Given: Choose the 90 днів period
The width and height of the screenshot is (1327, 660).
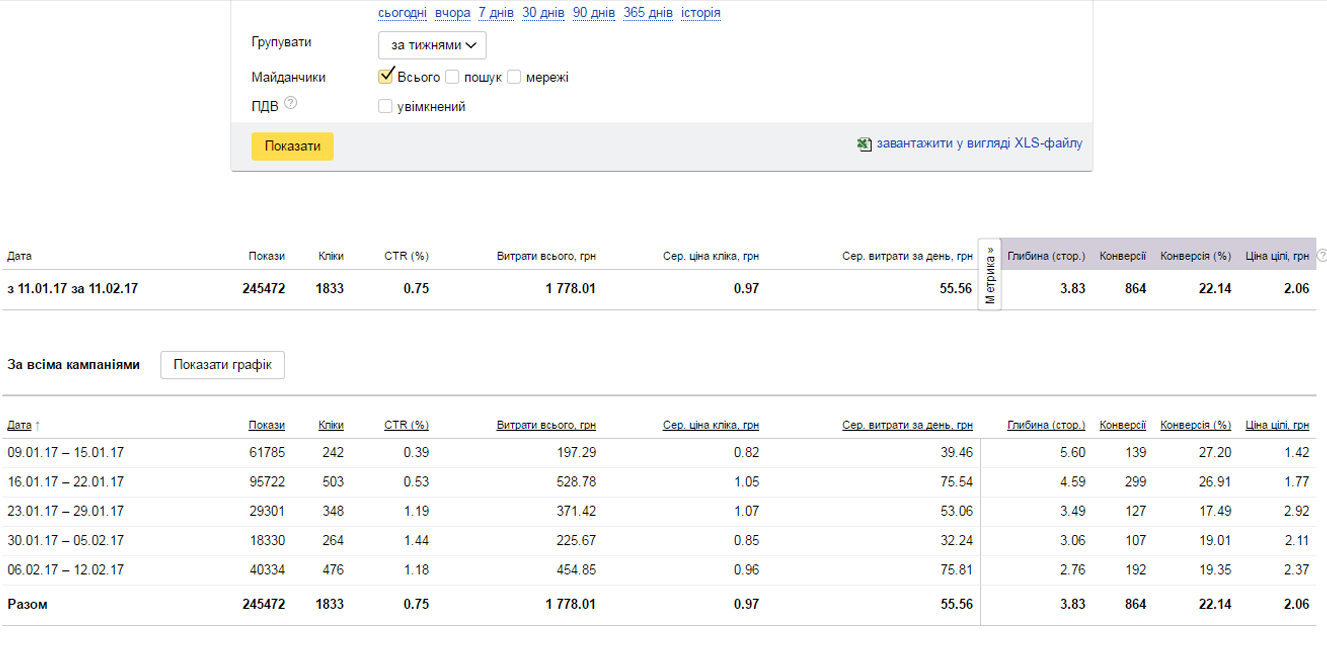Looking at the screenshot, I should pos(594,13).
